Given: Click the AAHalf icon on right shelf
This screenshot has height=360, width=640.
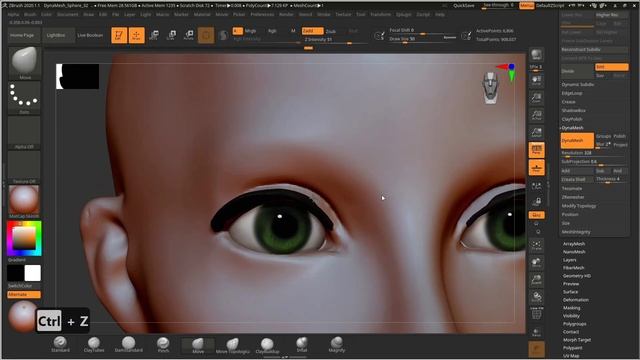Looking at the screenshot, I should click(536, 132).
